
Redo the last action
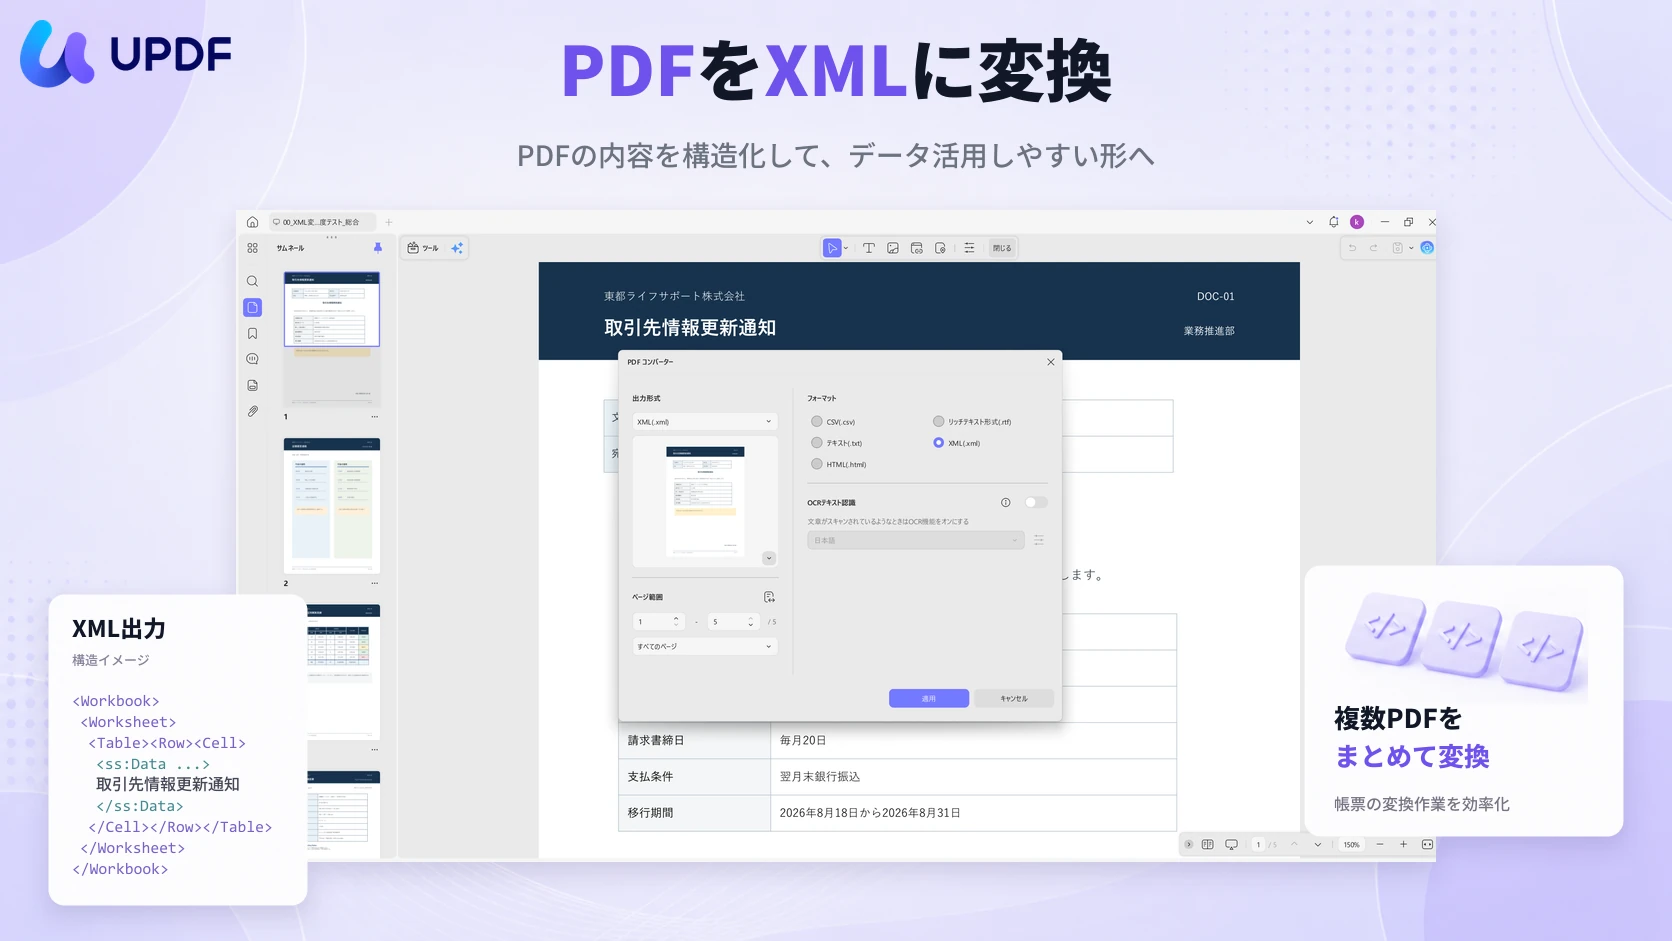(1374, 248)
